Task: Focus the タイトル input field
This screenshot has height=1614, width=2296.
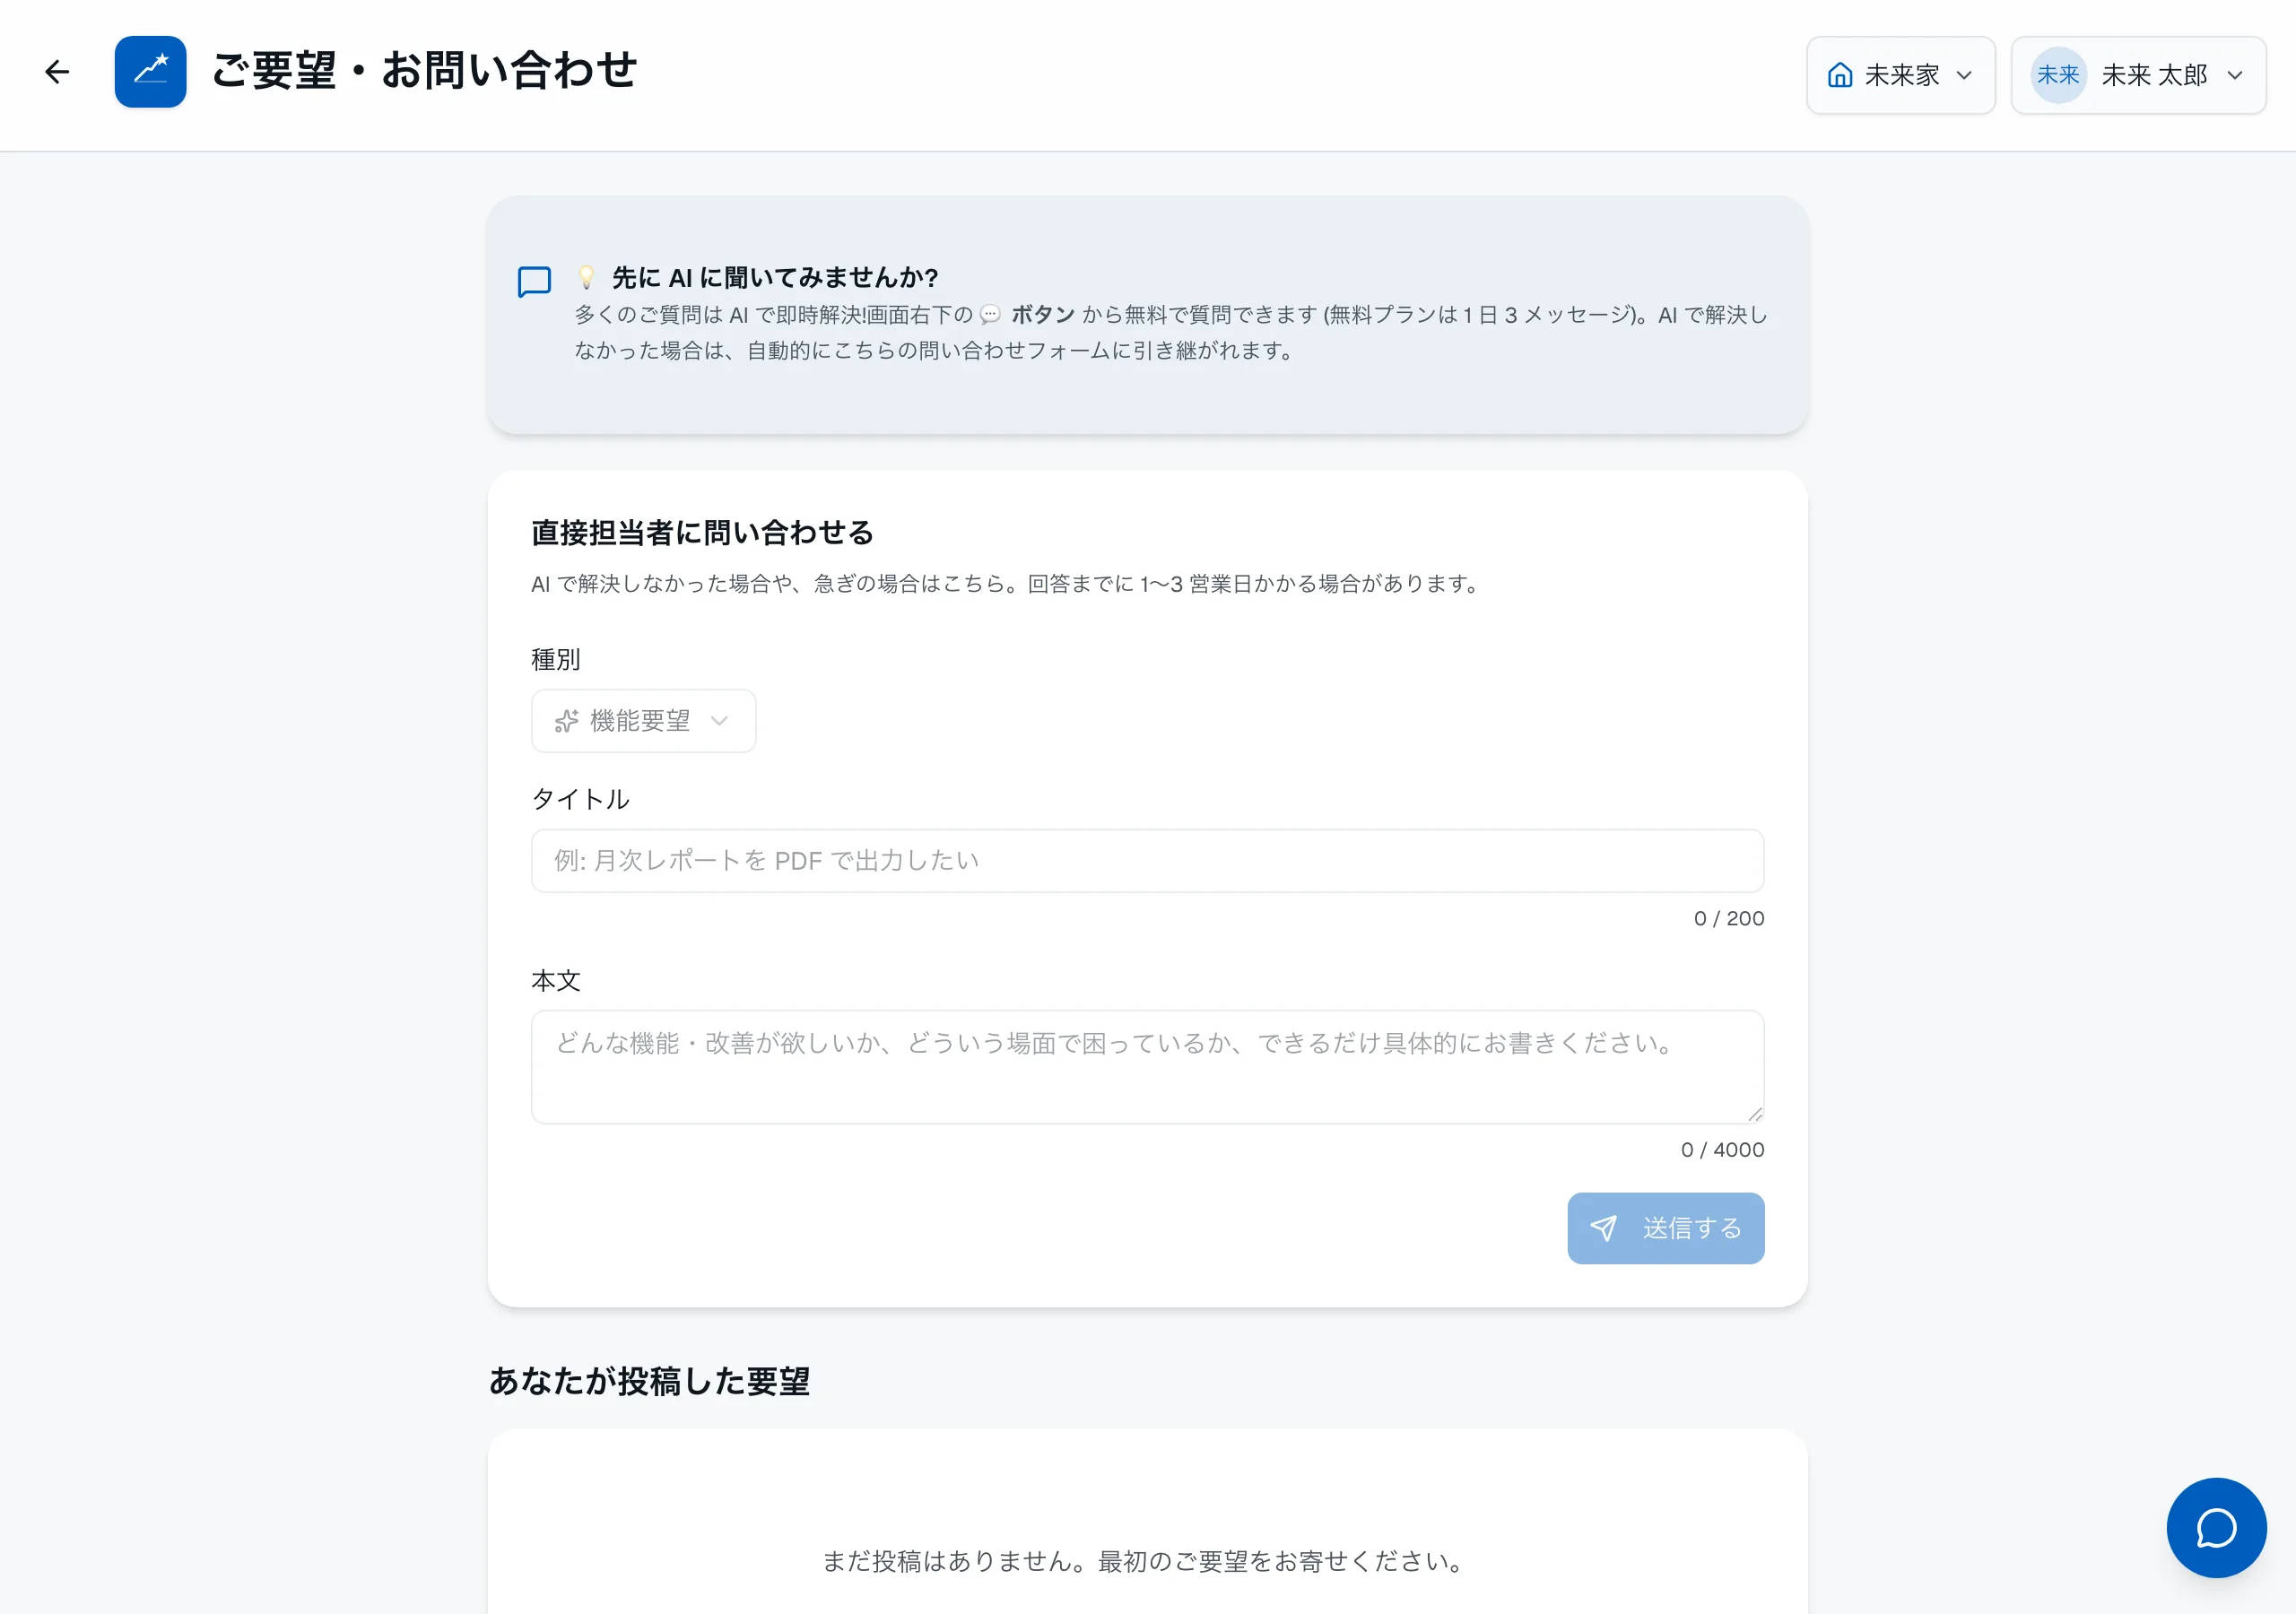Action: coord(1147,861)
